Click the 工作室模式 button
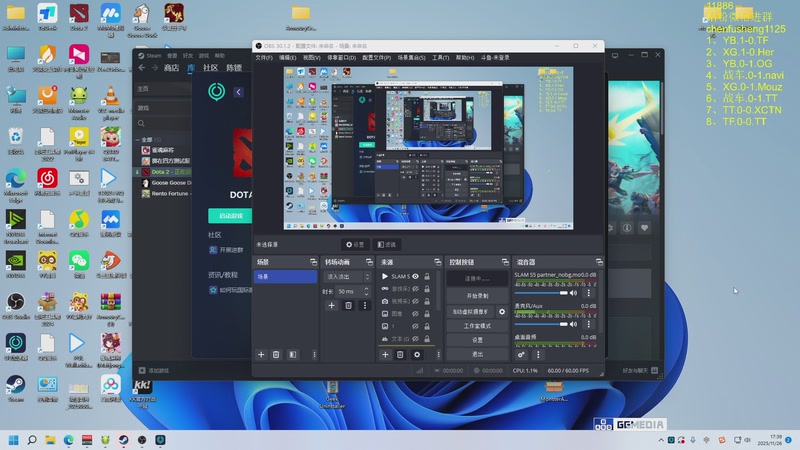 click(478, 326)
